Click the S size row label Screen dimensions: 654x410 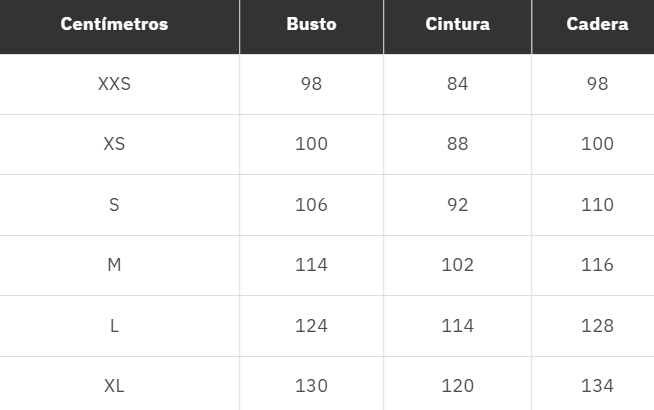[x=114, y=205]
